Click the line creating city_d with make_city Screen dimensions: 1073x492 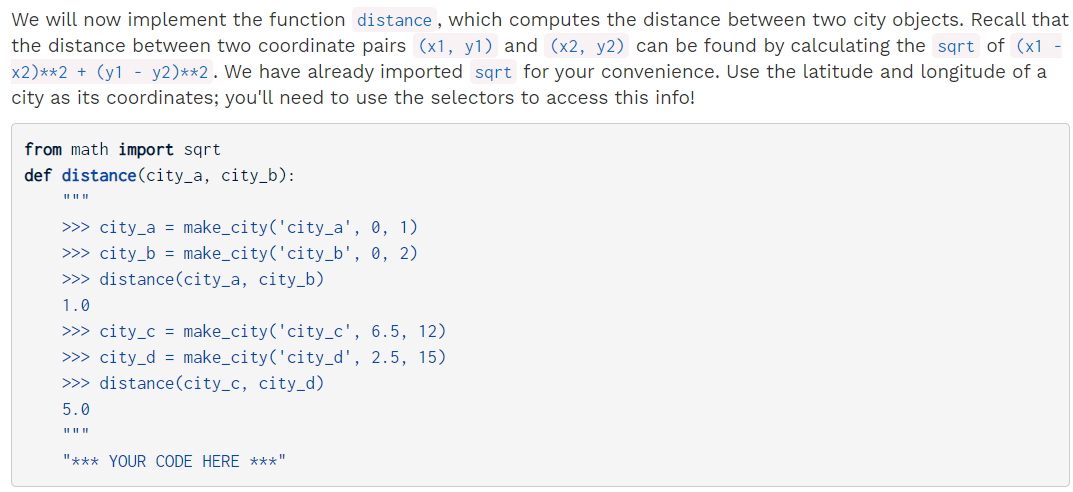(254, 357)
